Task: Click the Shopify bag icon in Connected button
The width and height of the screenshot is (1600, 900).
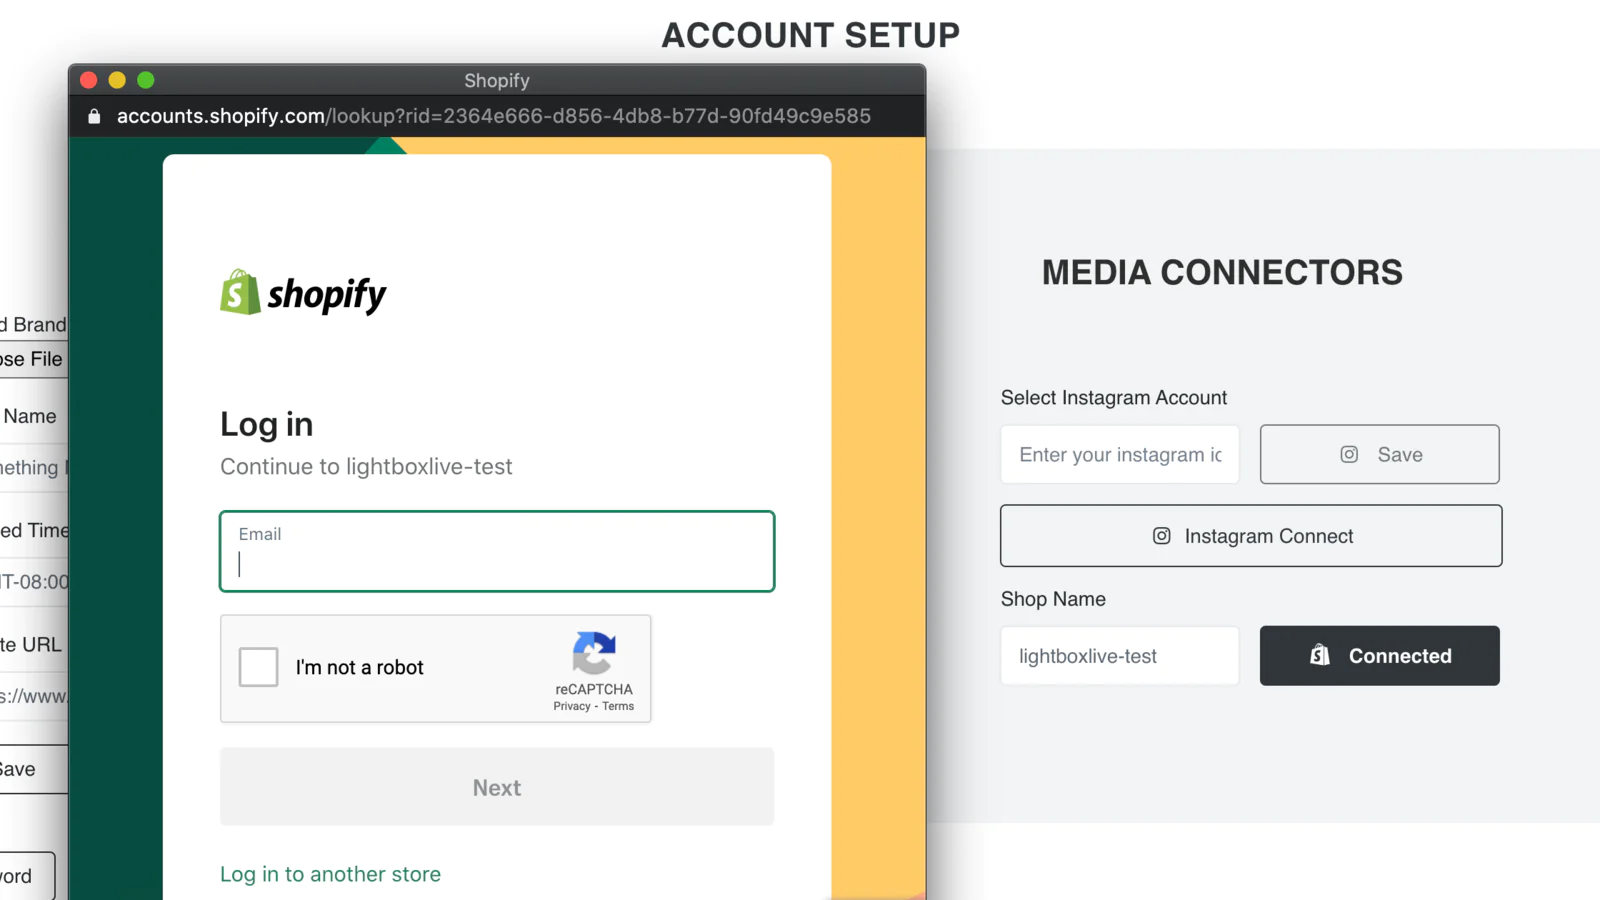Action: [x=1320, y=655]
